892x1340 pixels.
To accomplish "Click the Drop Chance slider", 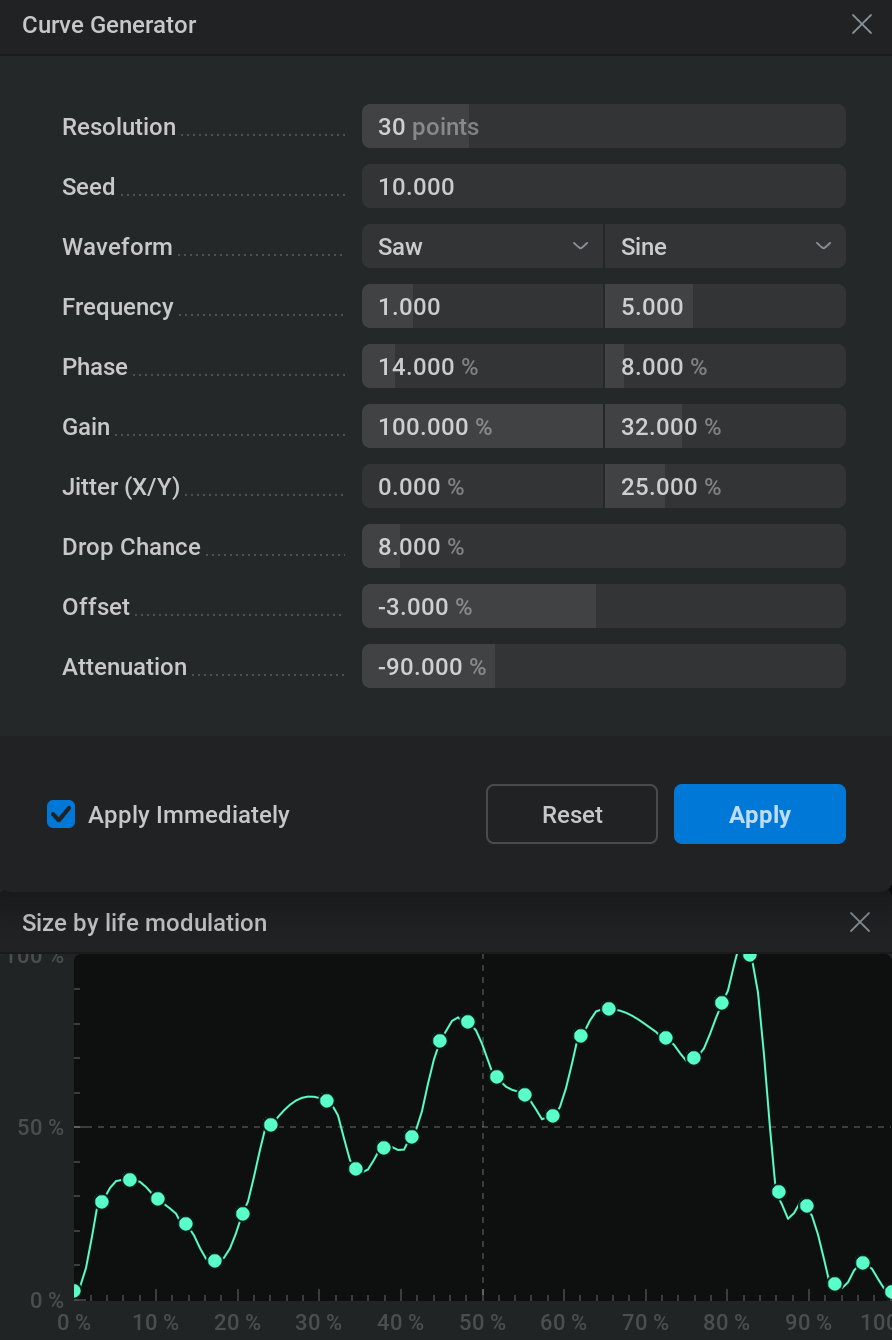I will [603, 547].
